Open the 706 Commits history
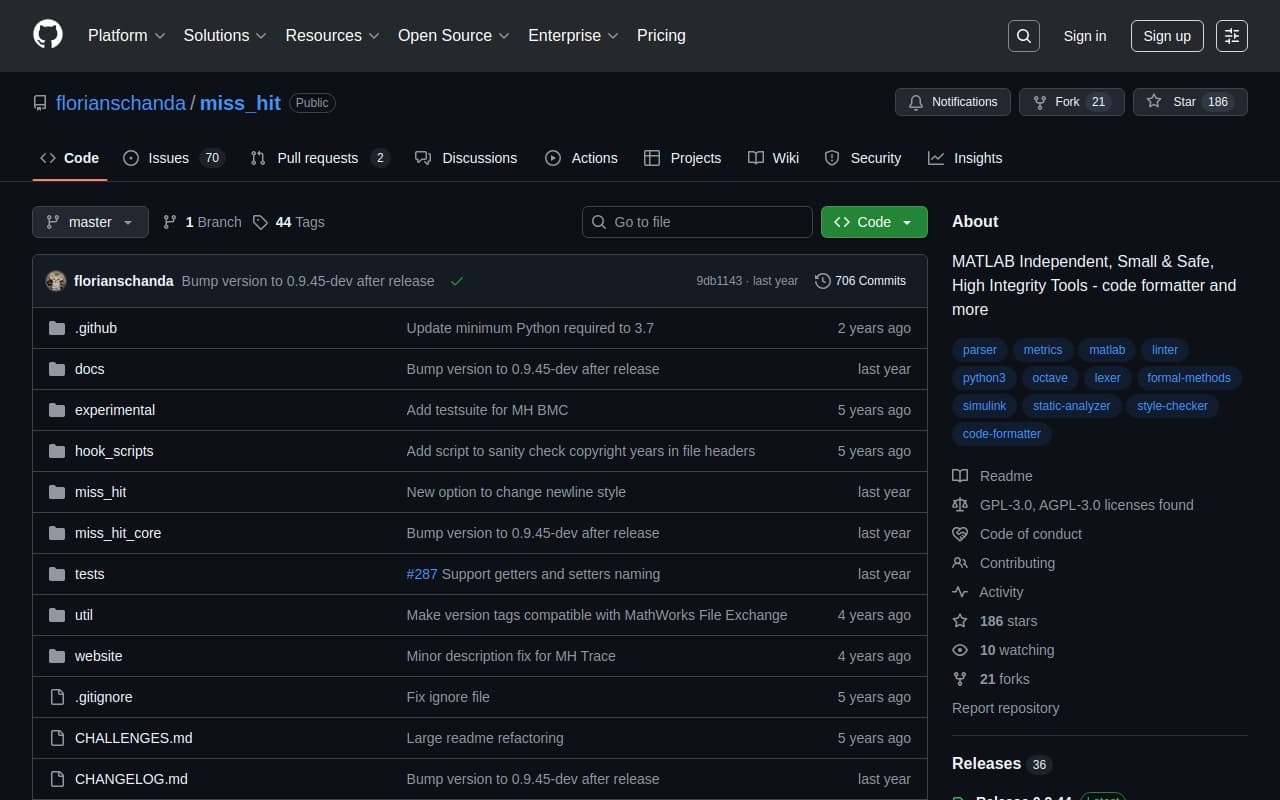 click(x=860, y=281)
